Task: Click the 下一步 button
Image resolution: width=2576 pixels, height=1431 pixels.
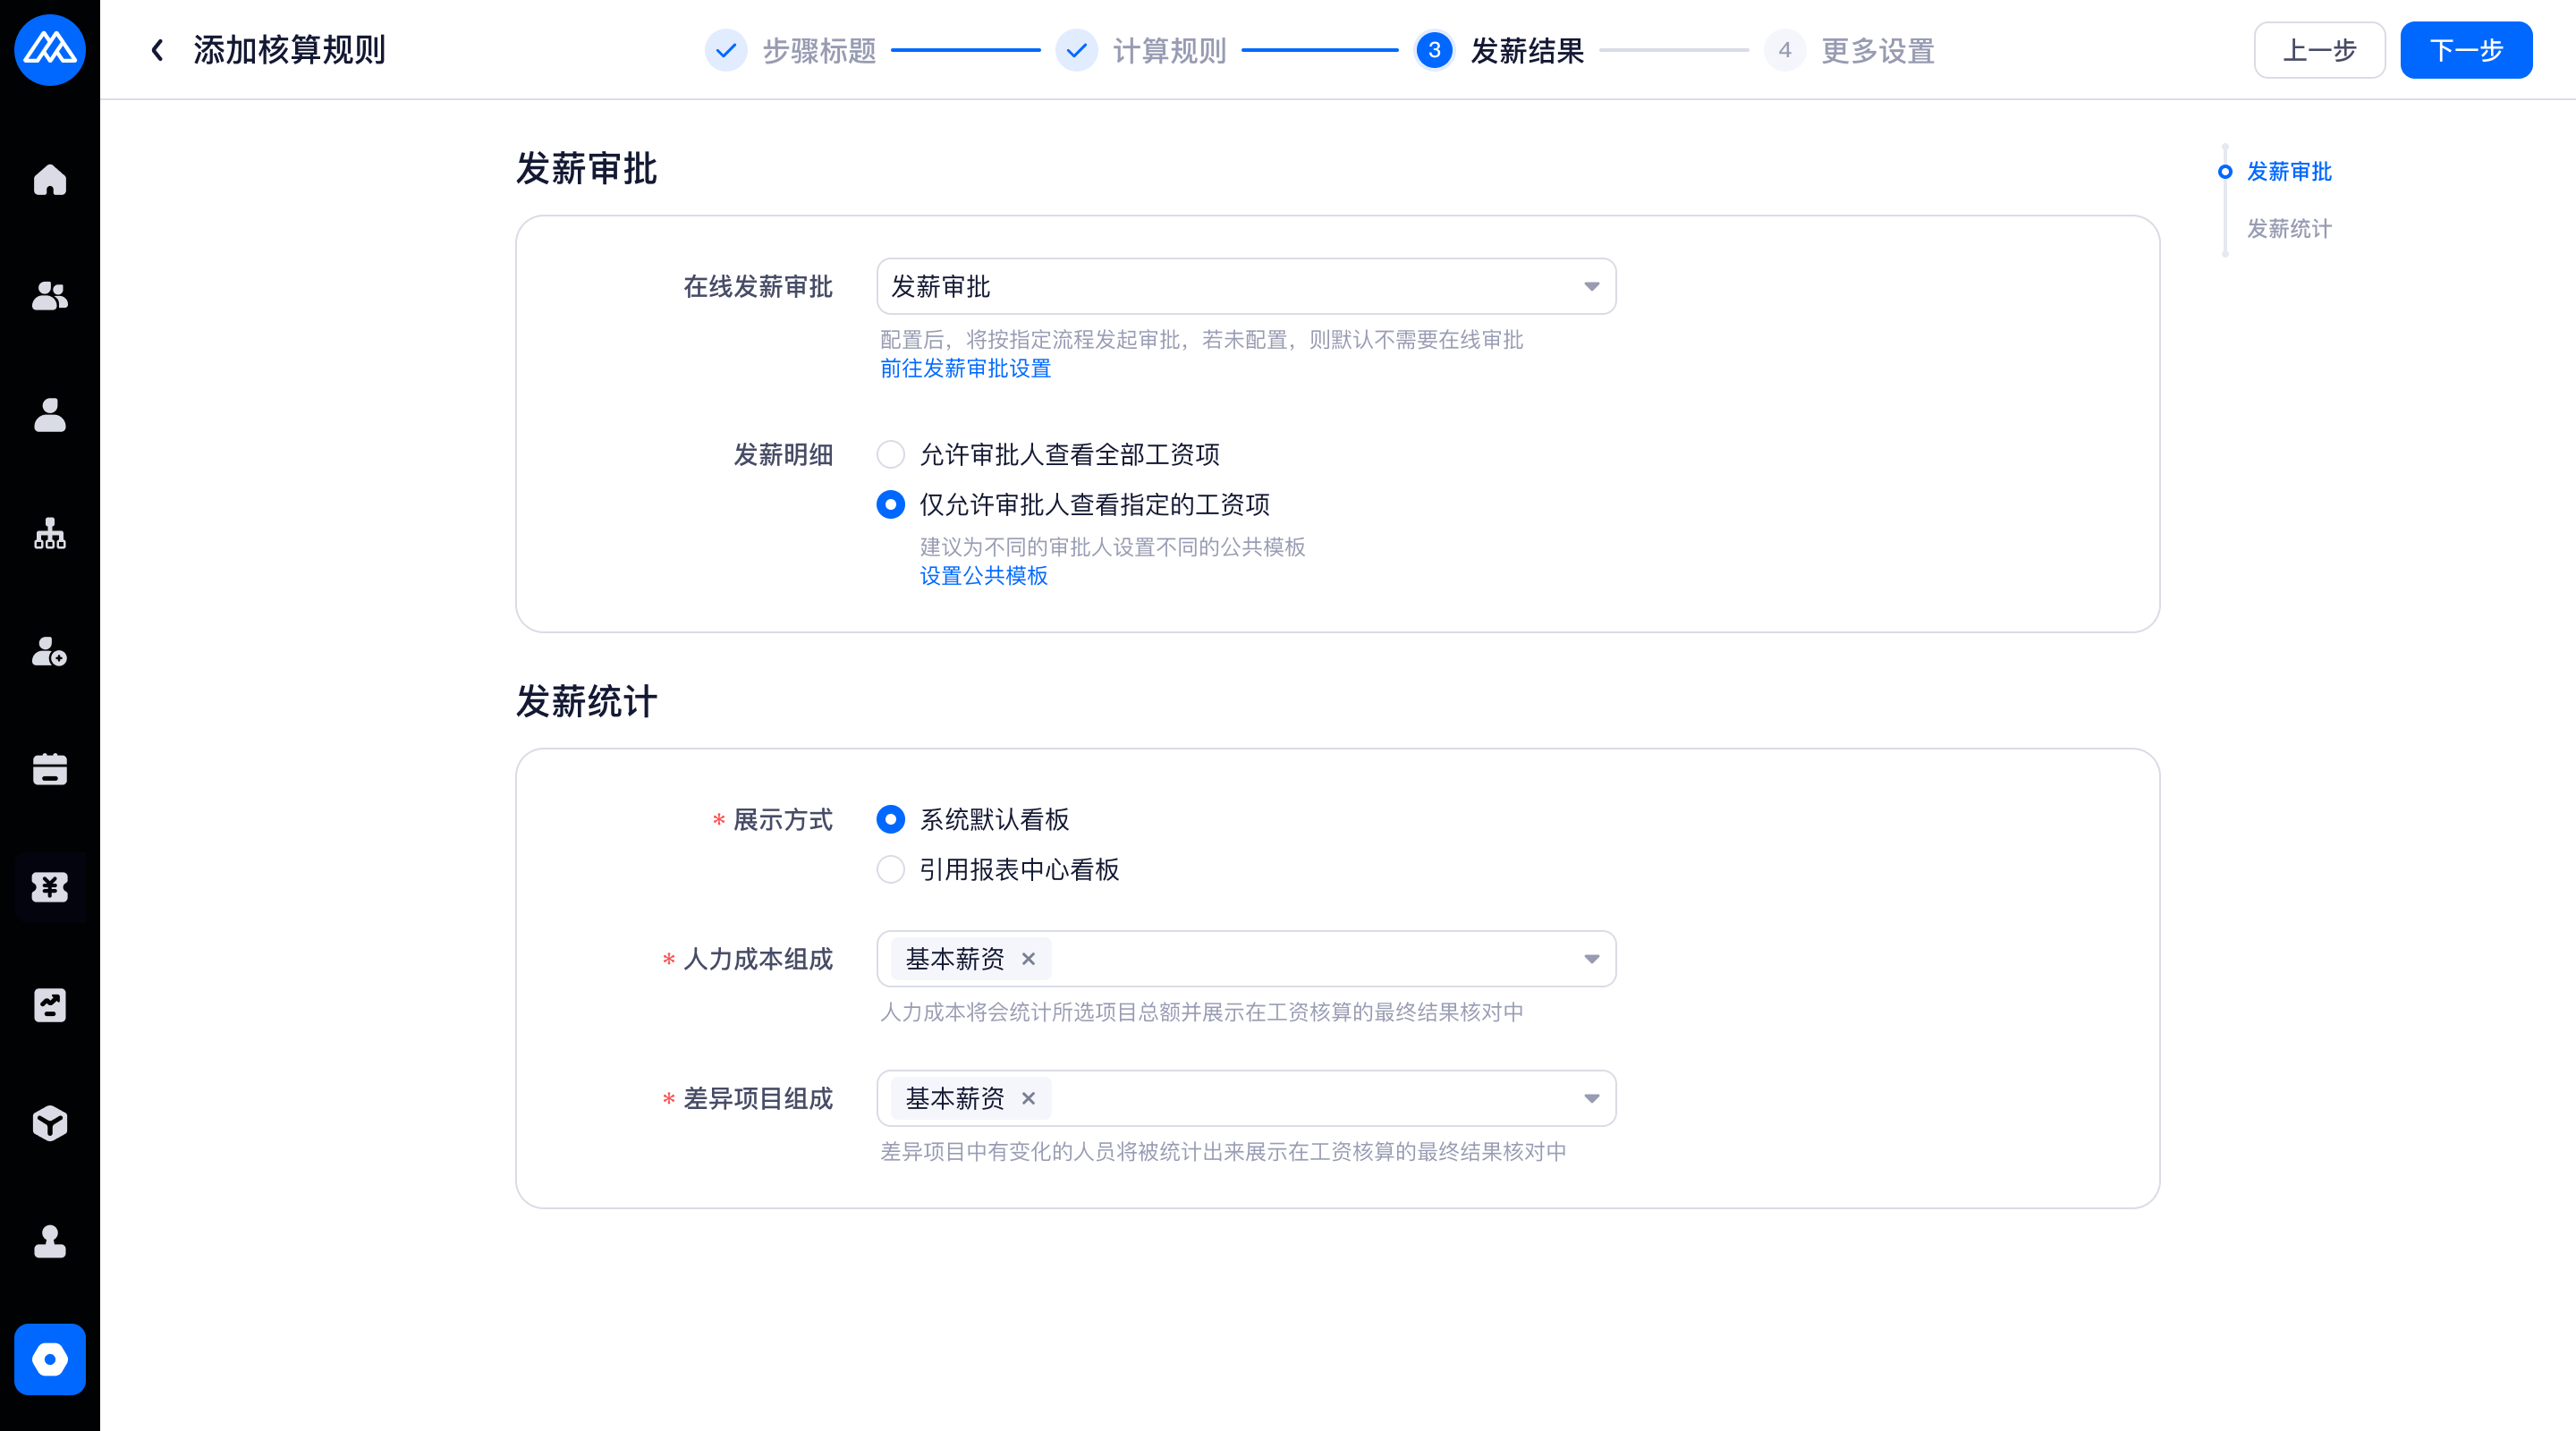Action: (x=2465, y=50)
